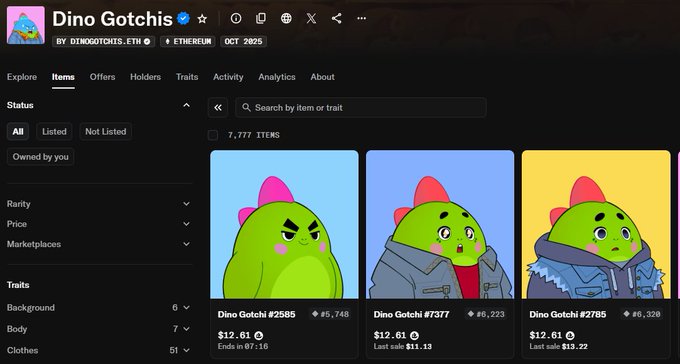Click rarity rank badge #6,223

pos(486,314)
